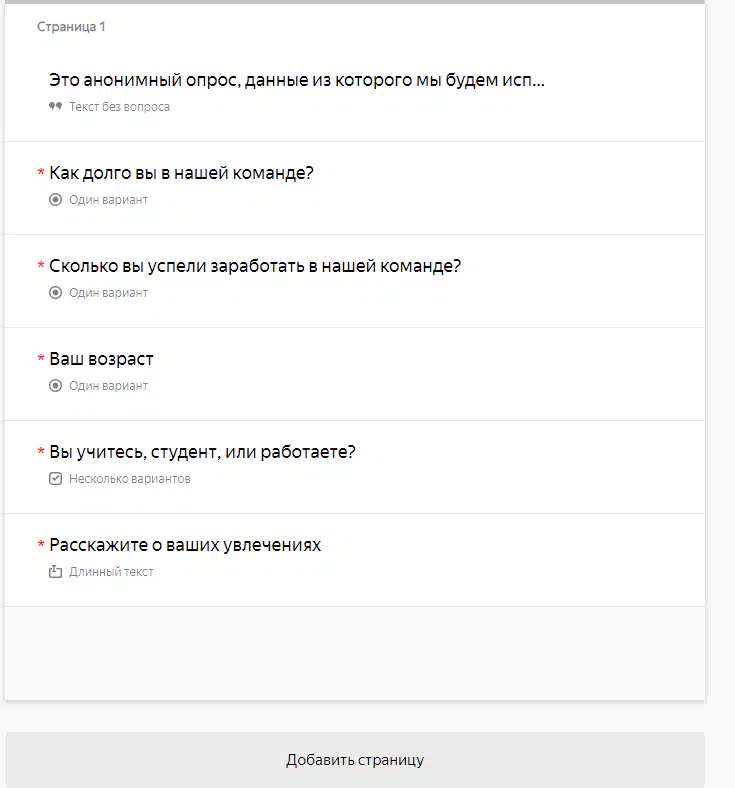Click the 'Страница 1' page label
Screen dimensions: 735x788
(x=71, y=27)
